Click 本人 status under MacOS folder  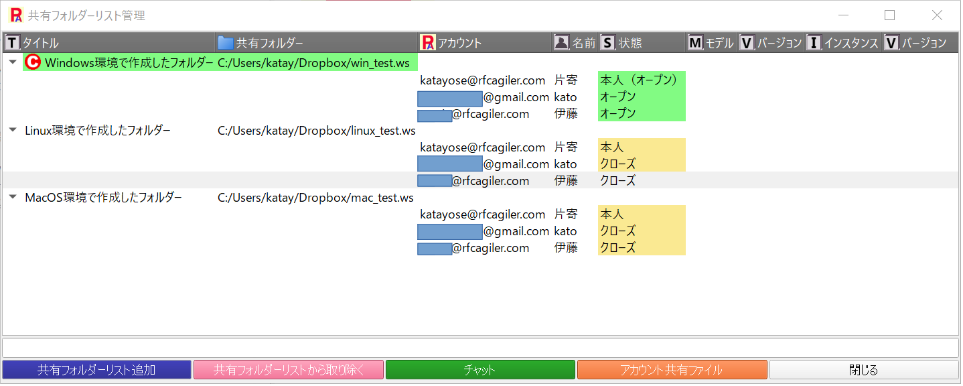click(x=642, y=214)
